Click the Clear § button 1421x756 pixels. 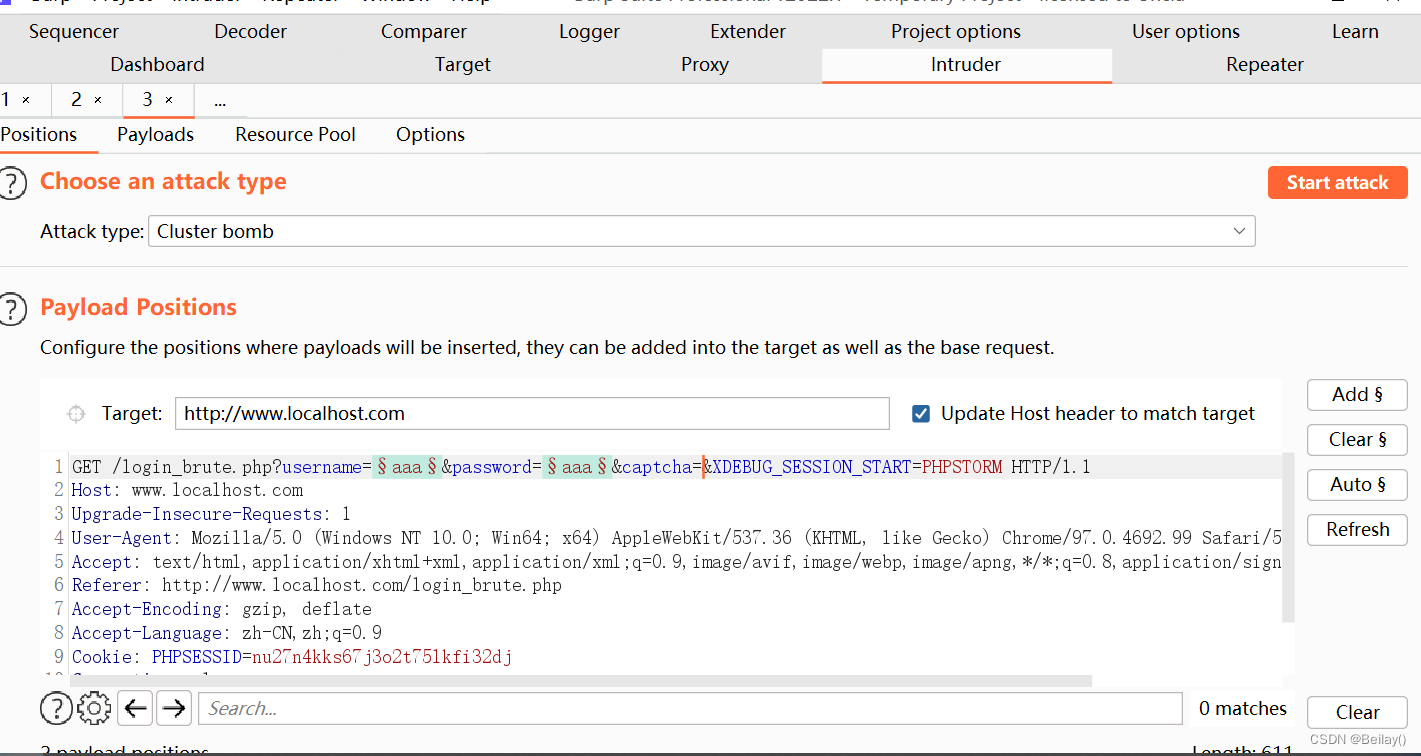point(1357,439)
